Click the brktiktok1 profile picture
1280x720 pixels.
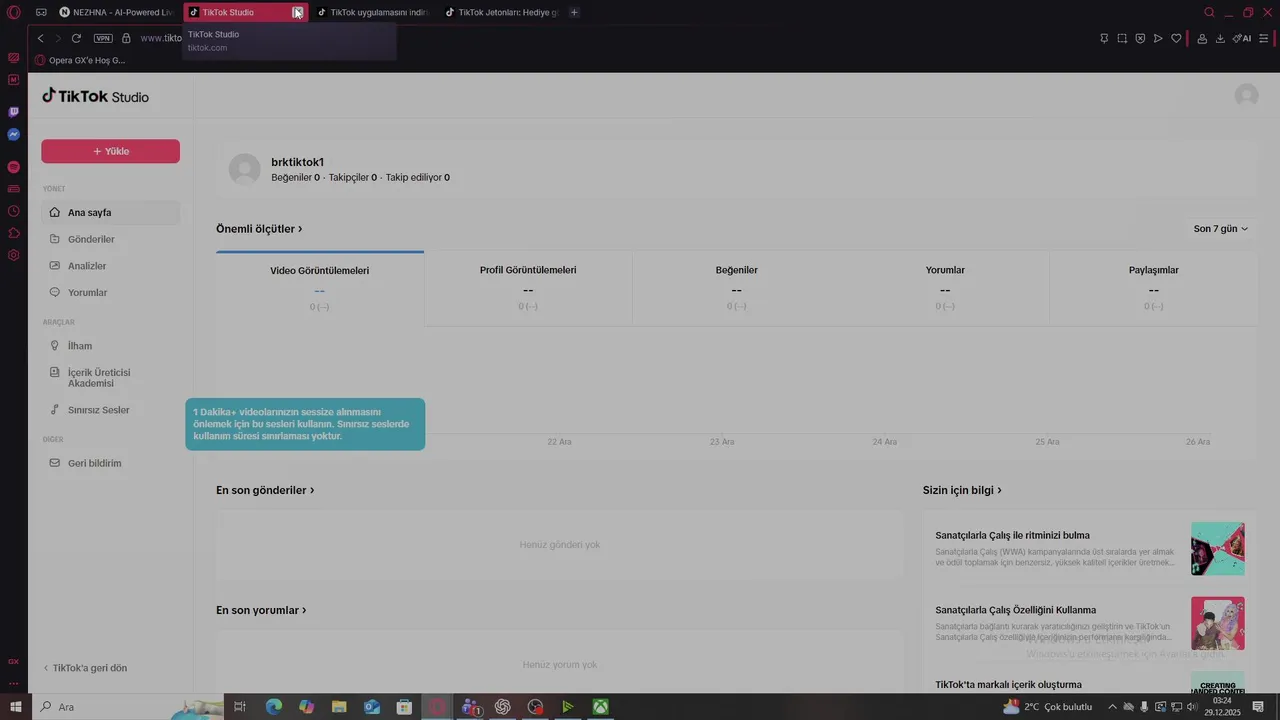245,169
